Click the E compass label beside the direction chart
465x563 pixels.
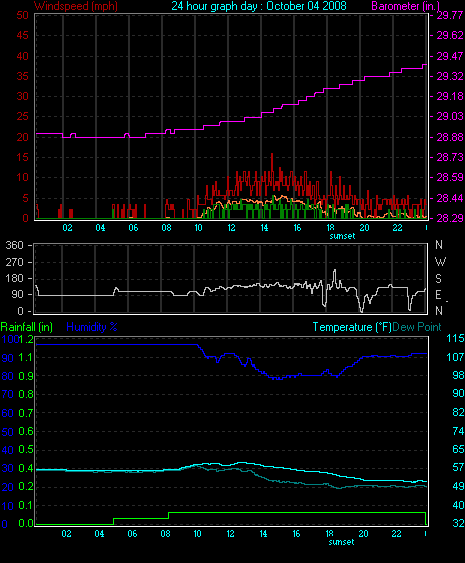tap(438, 295)
